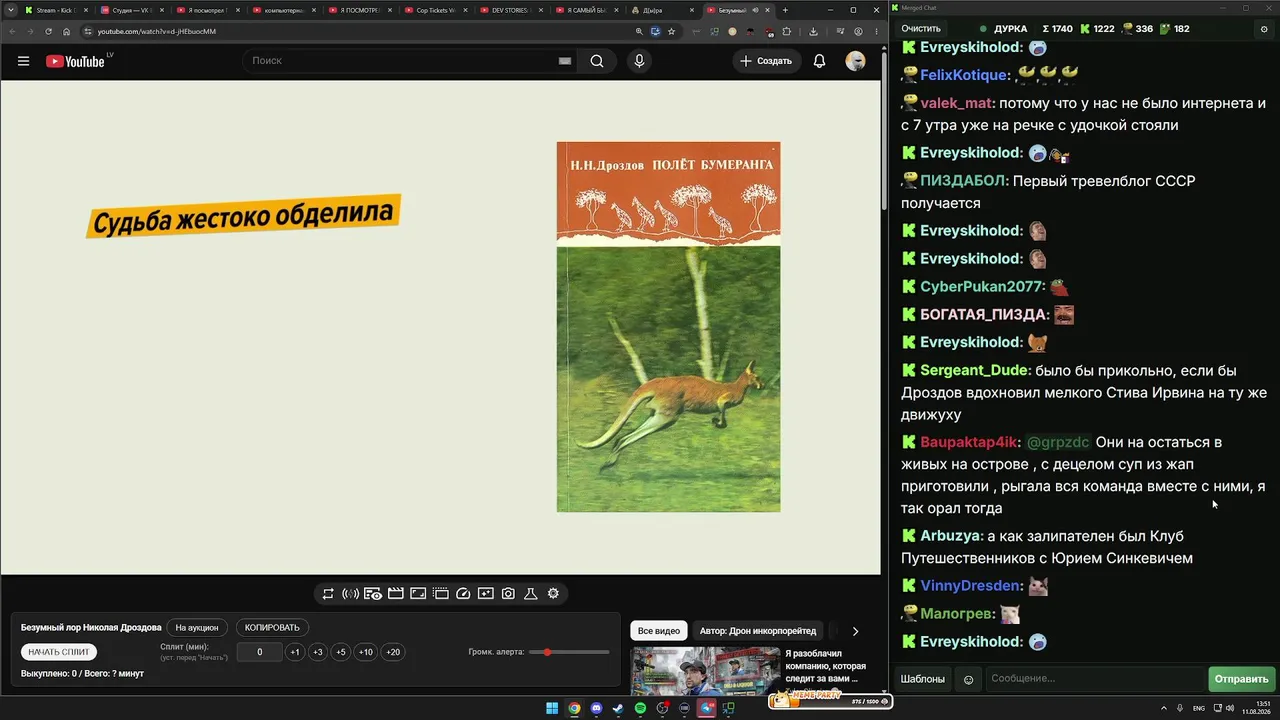This screenshot has height=720, width=1280.
Task: Click the НАЧАТЬ СПЛИТ button
Action: click(x=59, y=652)
